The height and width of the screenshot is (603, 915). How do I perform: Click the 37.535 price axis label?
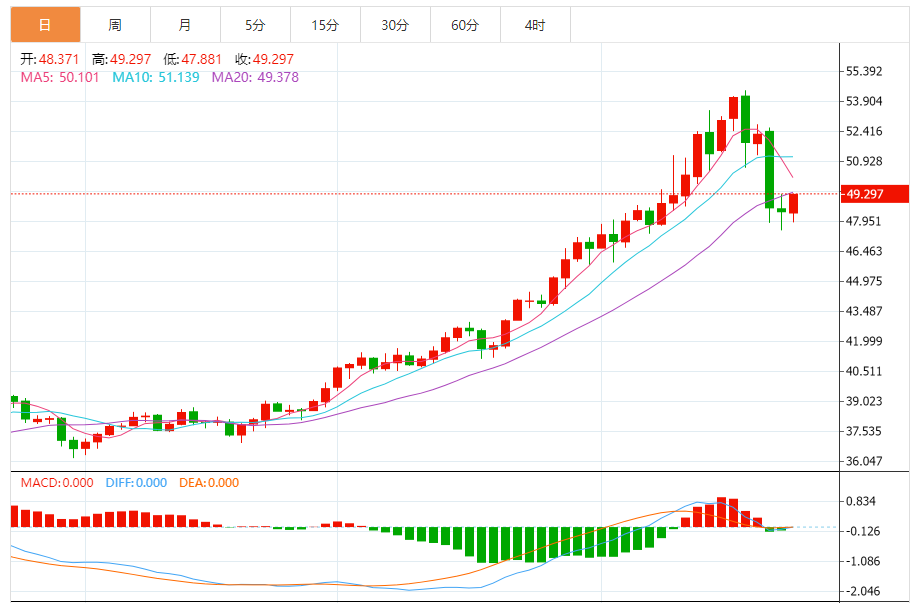click(x=864, y=431)
